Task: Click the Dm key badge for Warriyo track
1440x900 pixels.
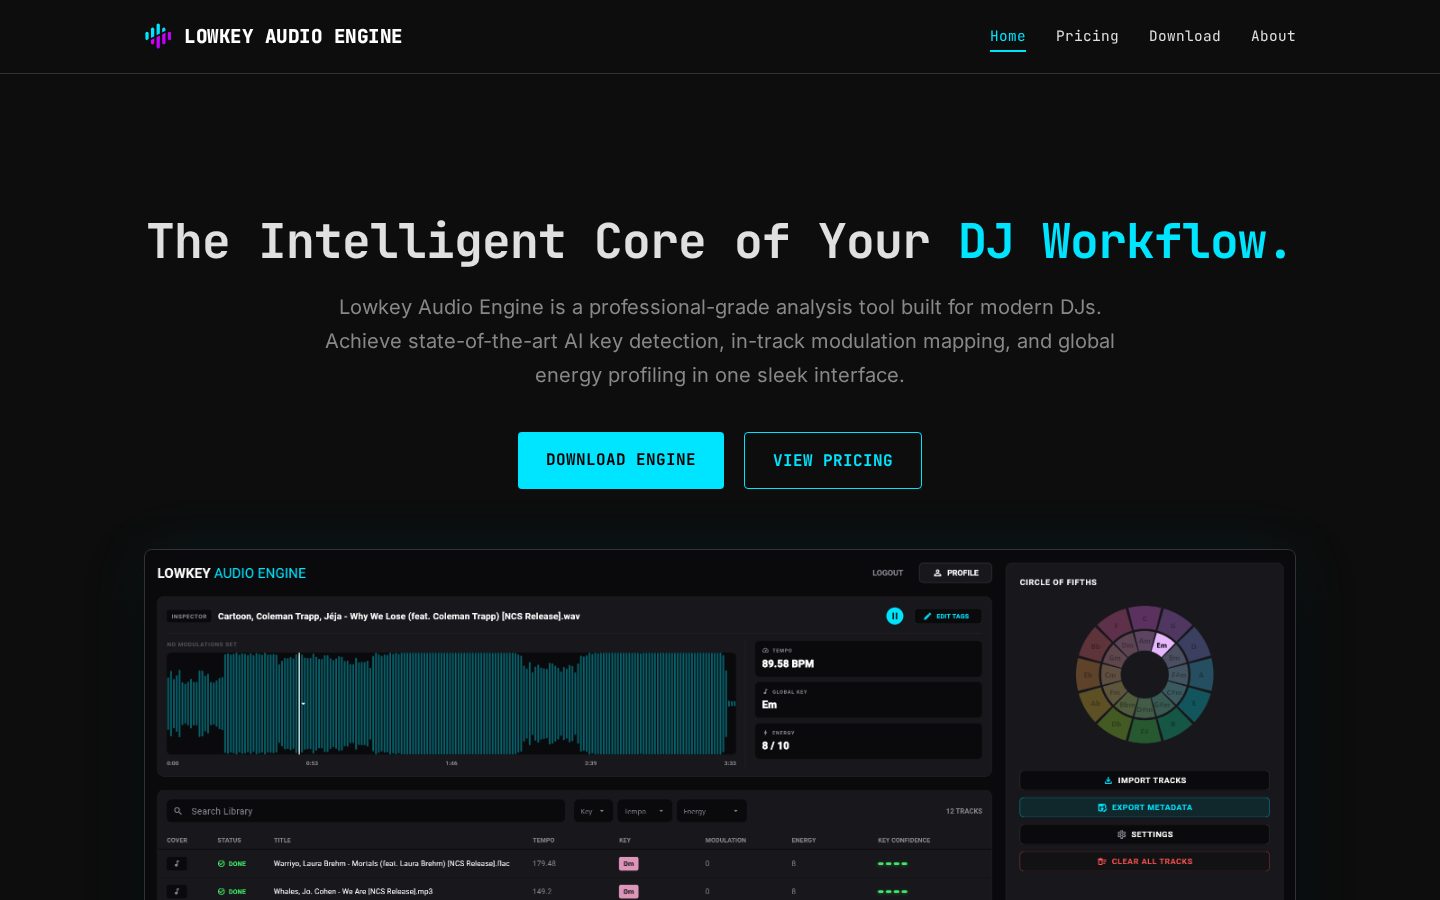Action: (629, 863)
